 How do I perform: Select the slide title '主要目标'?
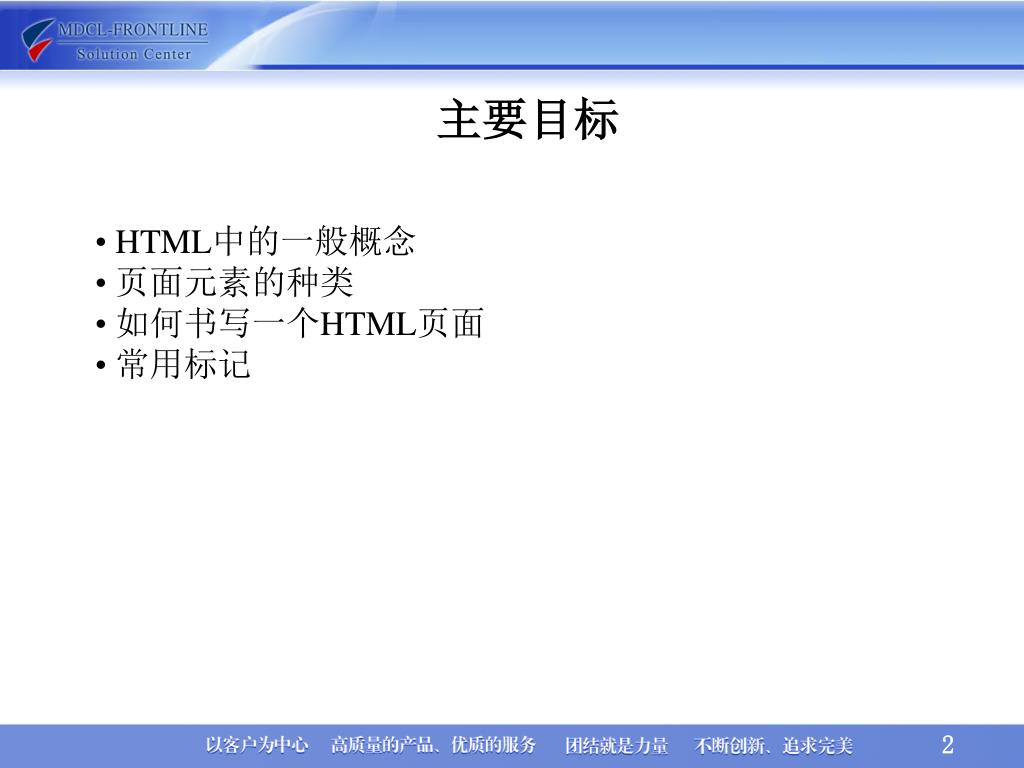[x=528, y=120]
